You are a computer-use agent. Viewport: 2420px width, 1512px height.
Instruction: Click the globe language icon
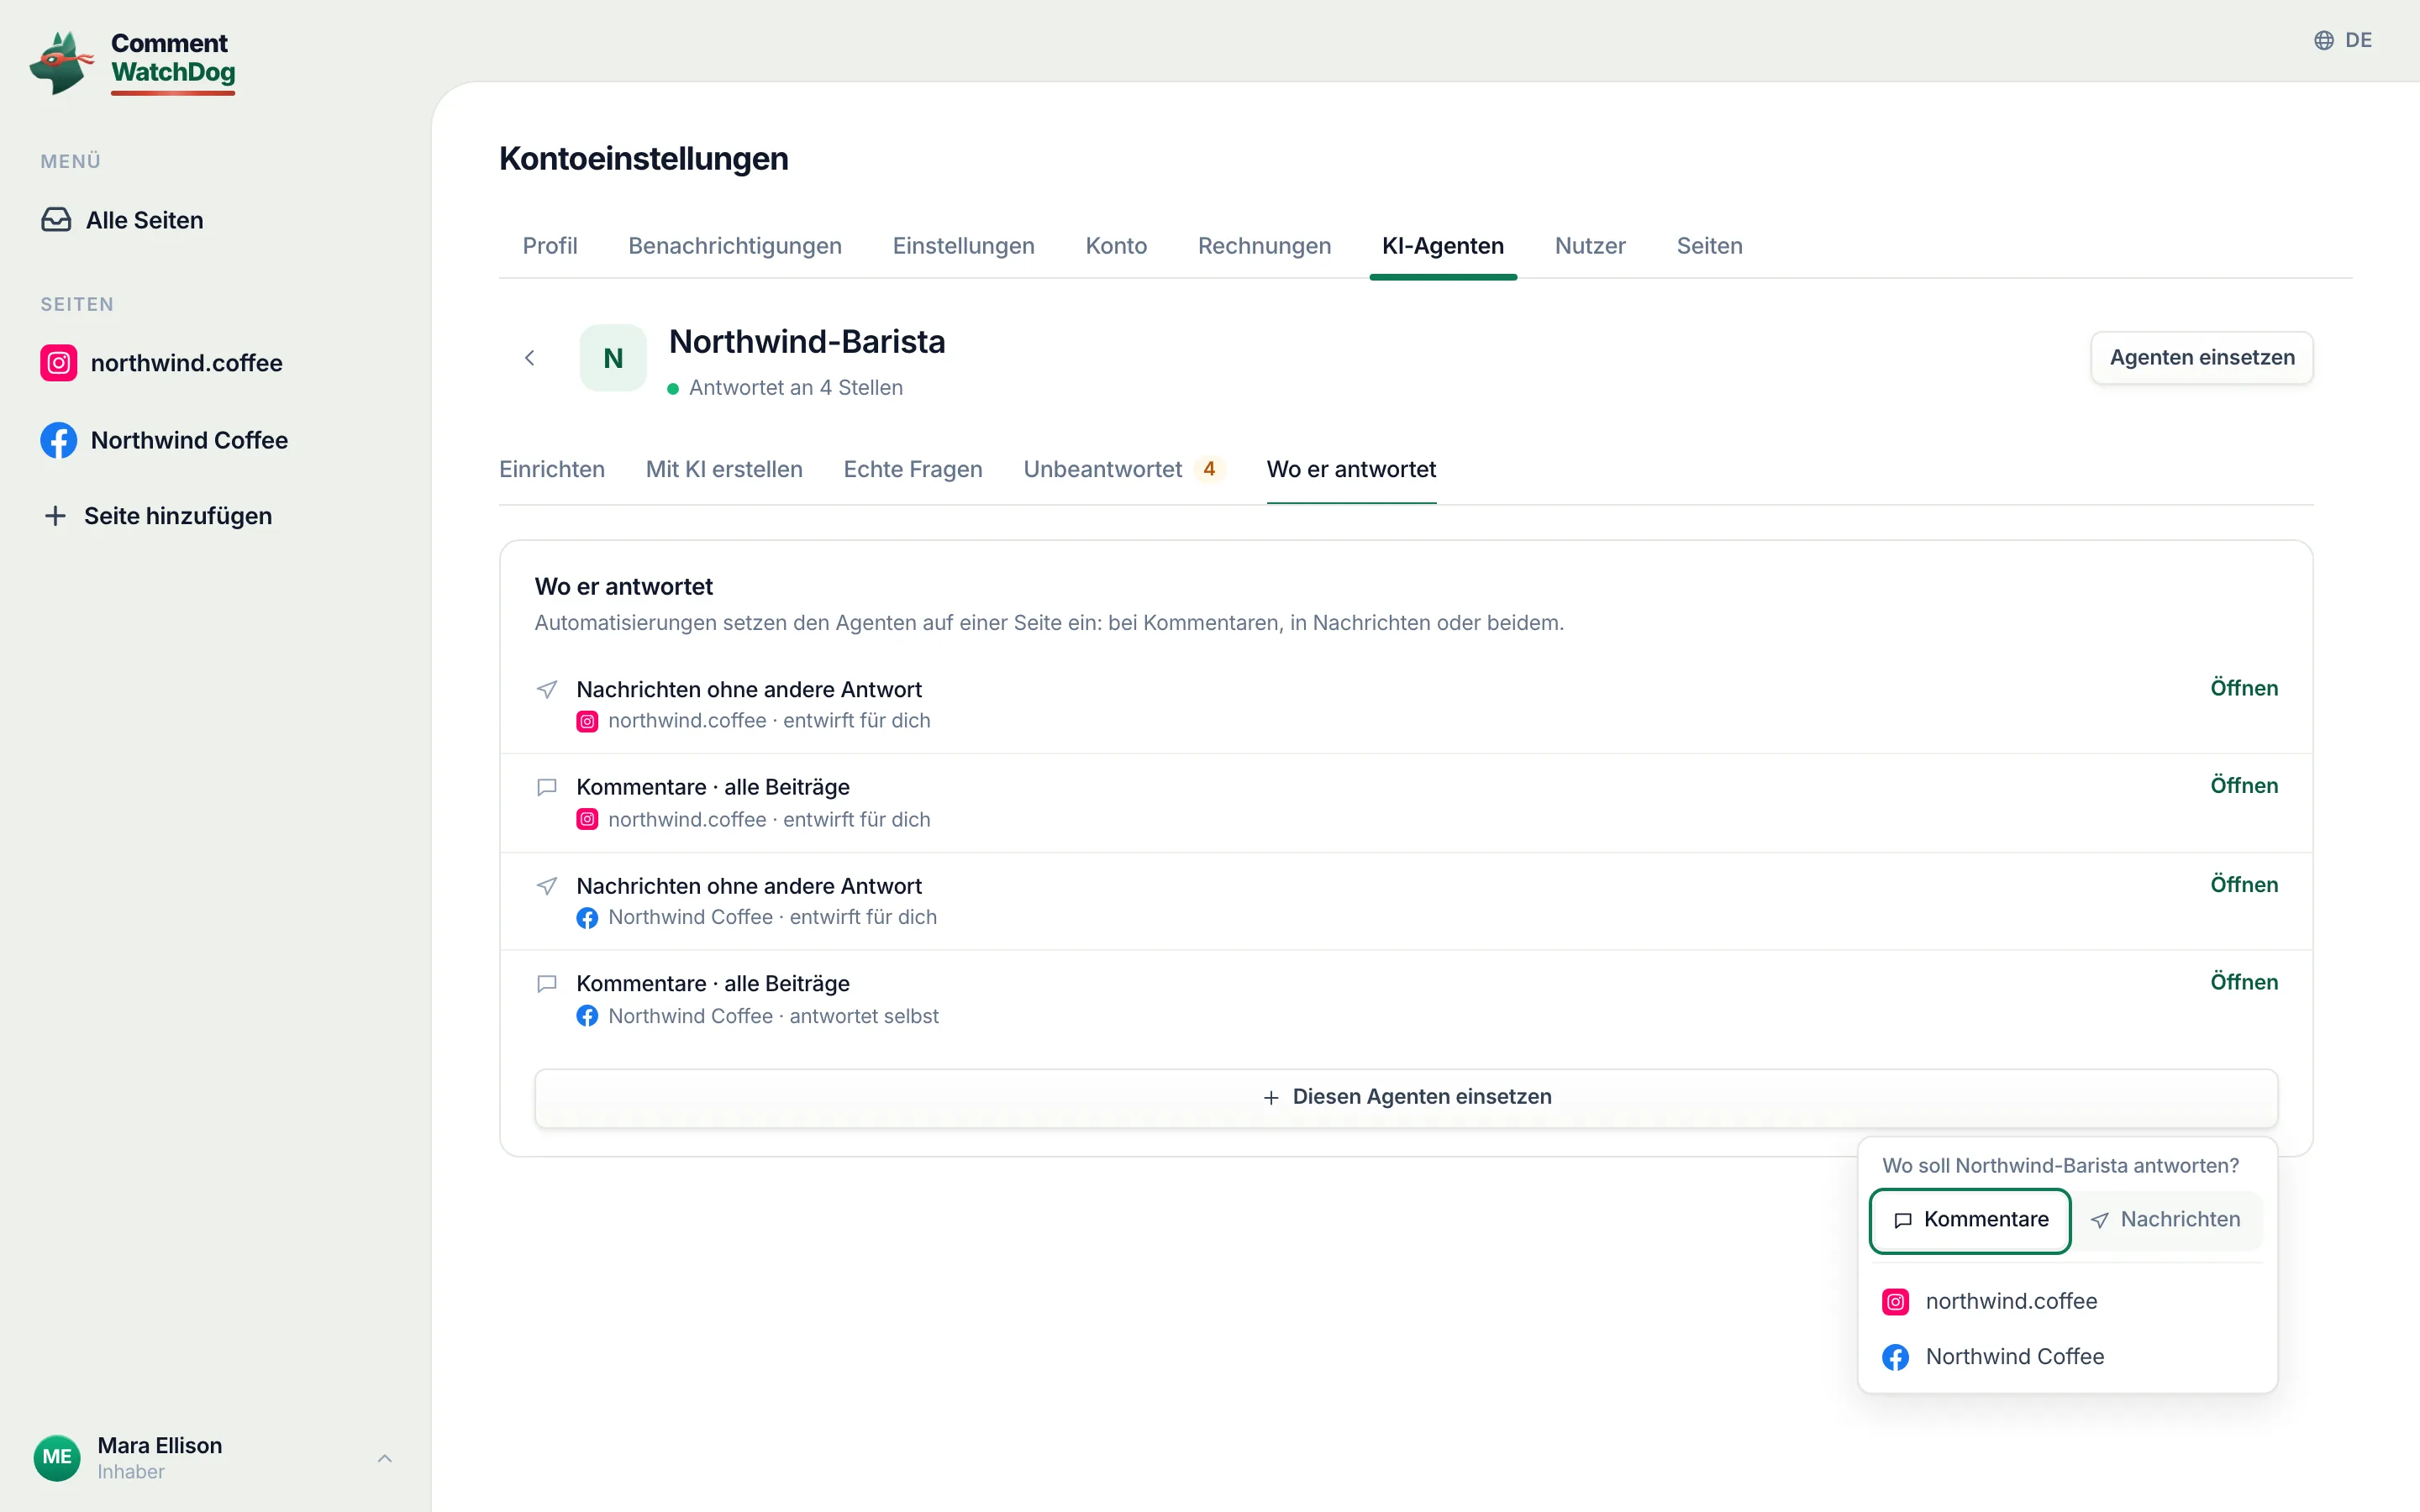tap(2324, 40)
